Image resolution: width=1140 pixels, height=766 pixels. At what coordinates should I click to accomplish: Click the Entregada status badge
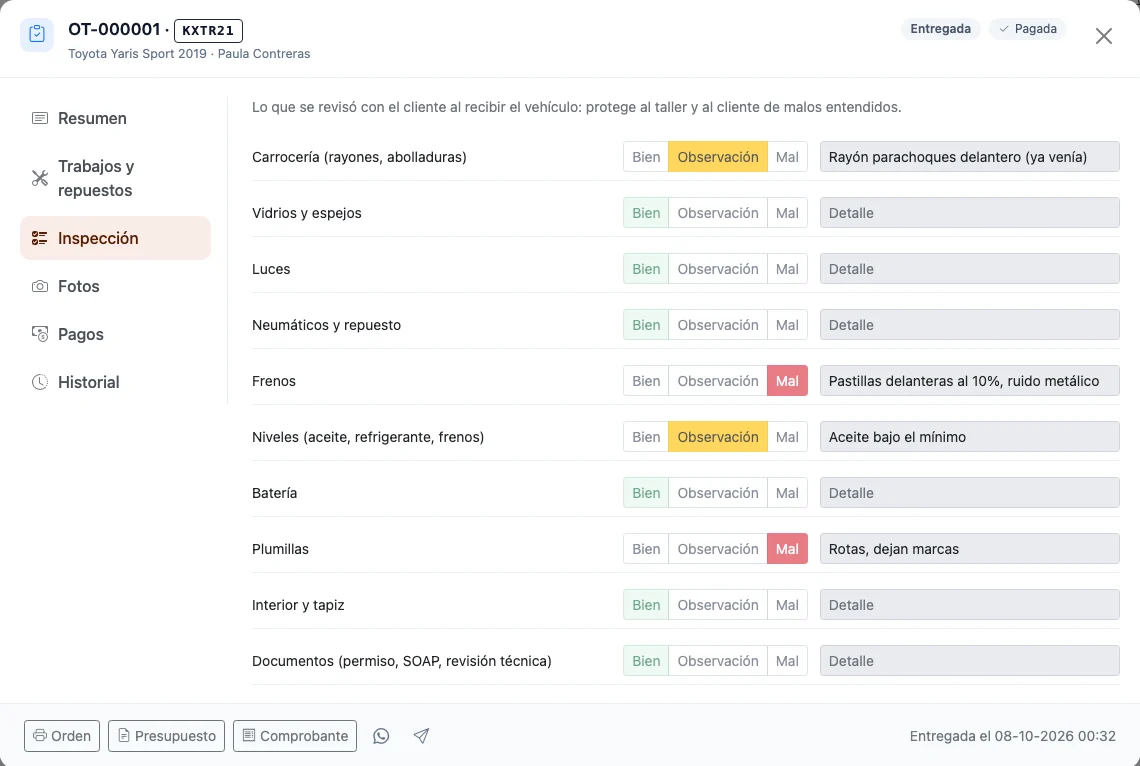(940, 29)
